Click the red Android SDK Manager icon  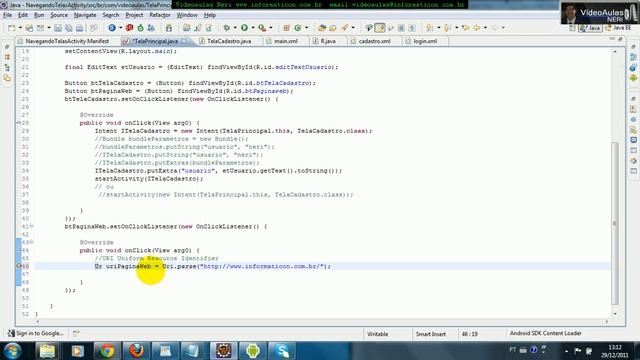129,28
